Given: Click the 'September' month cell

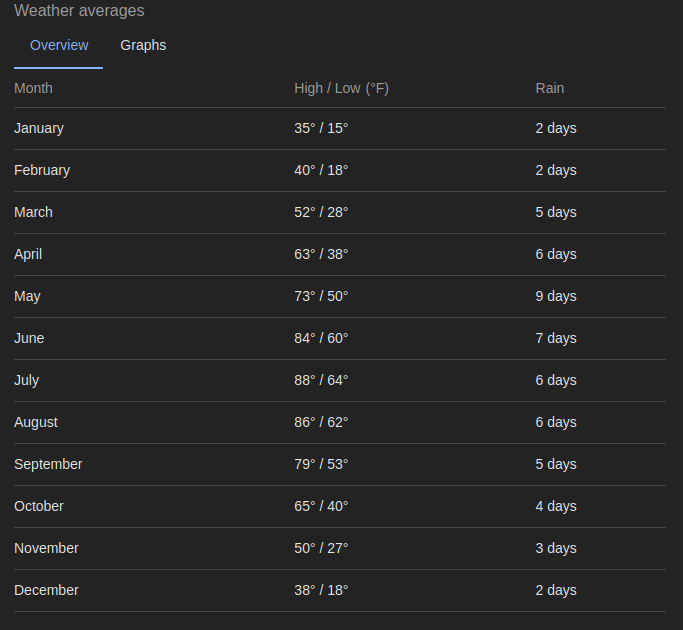Looking at the screenshot, I should (x=48, y=464).
